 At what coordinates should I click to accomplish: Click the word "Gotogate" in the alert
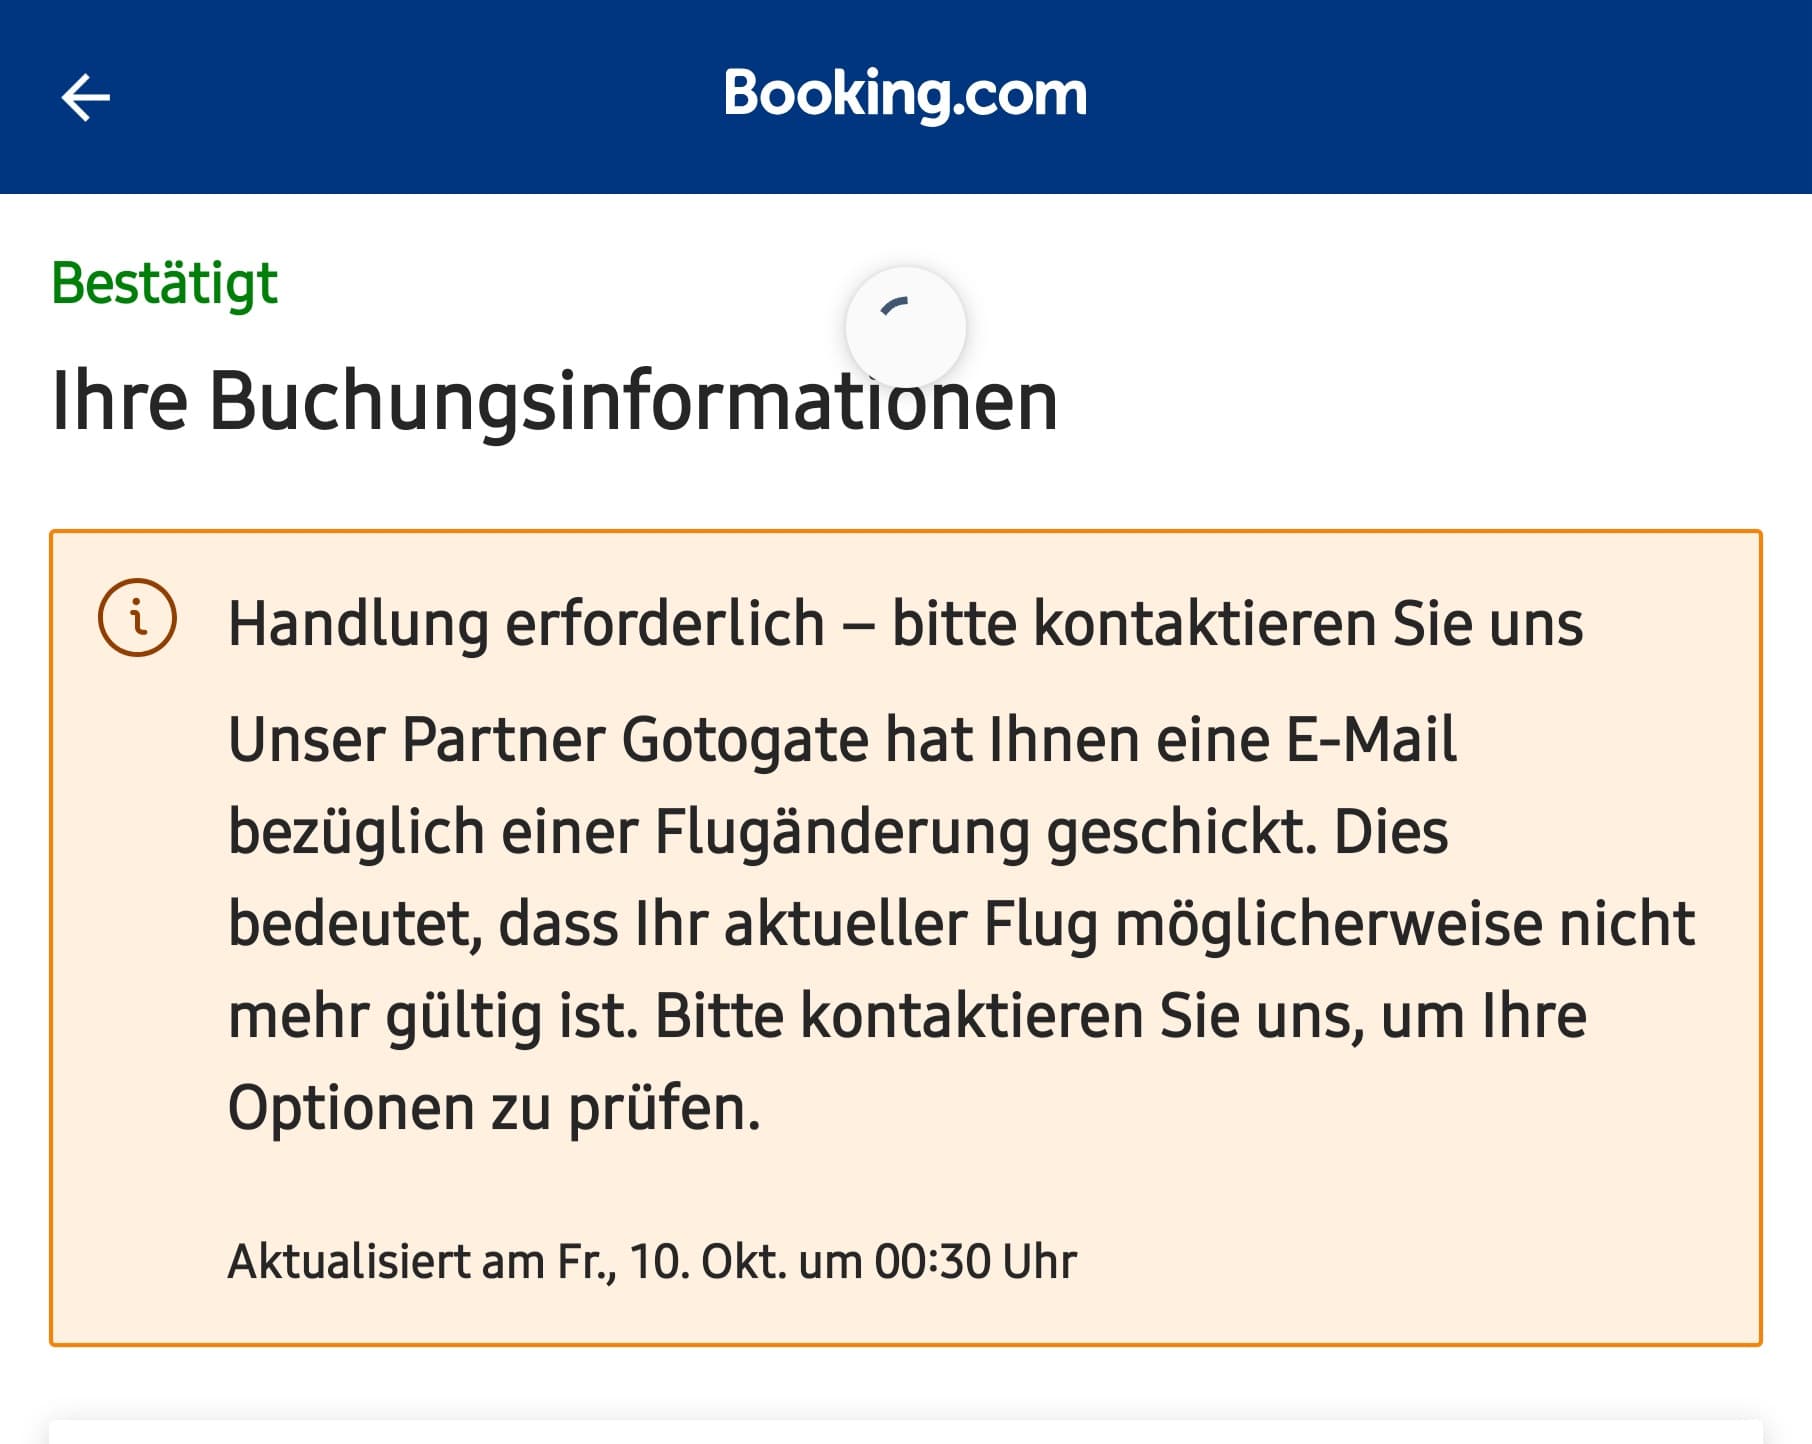[x=745, y=741]
